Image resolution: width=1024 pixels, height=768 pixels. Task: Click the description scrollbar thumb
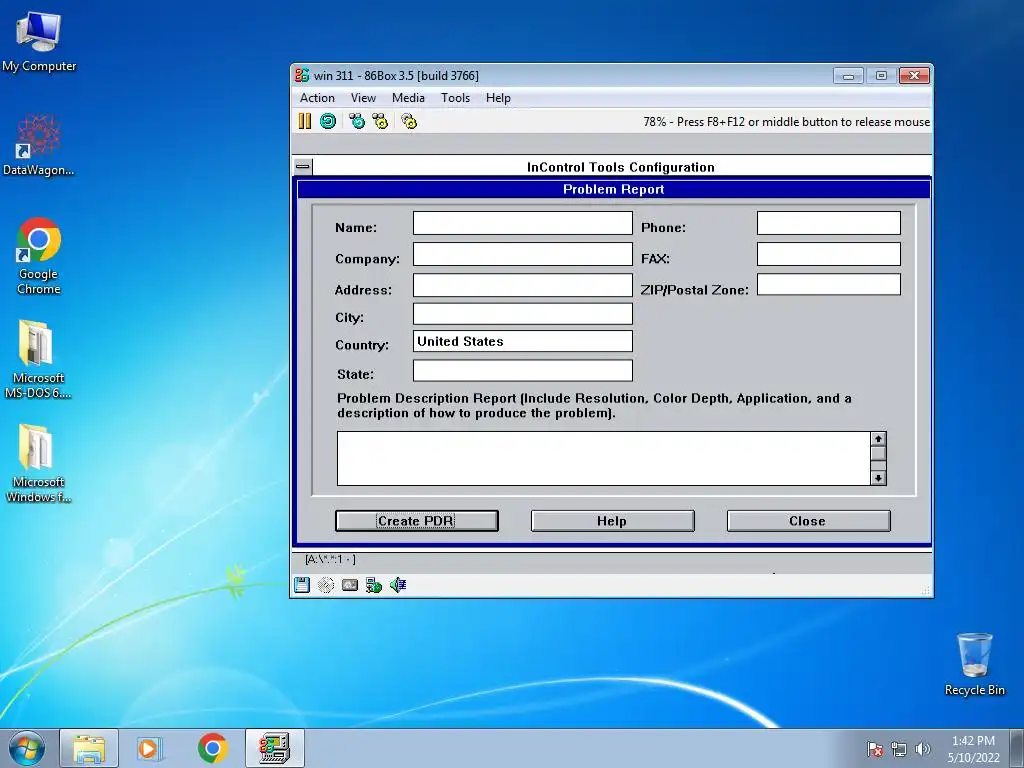(x=878, y=453)
